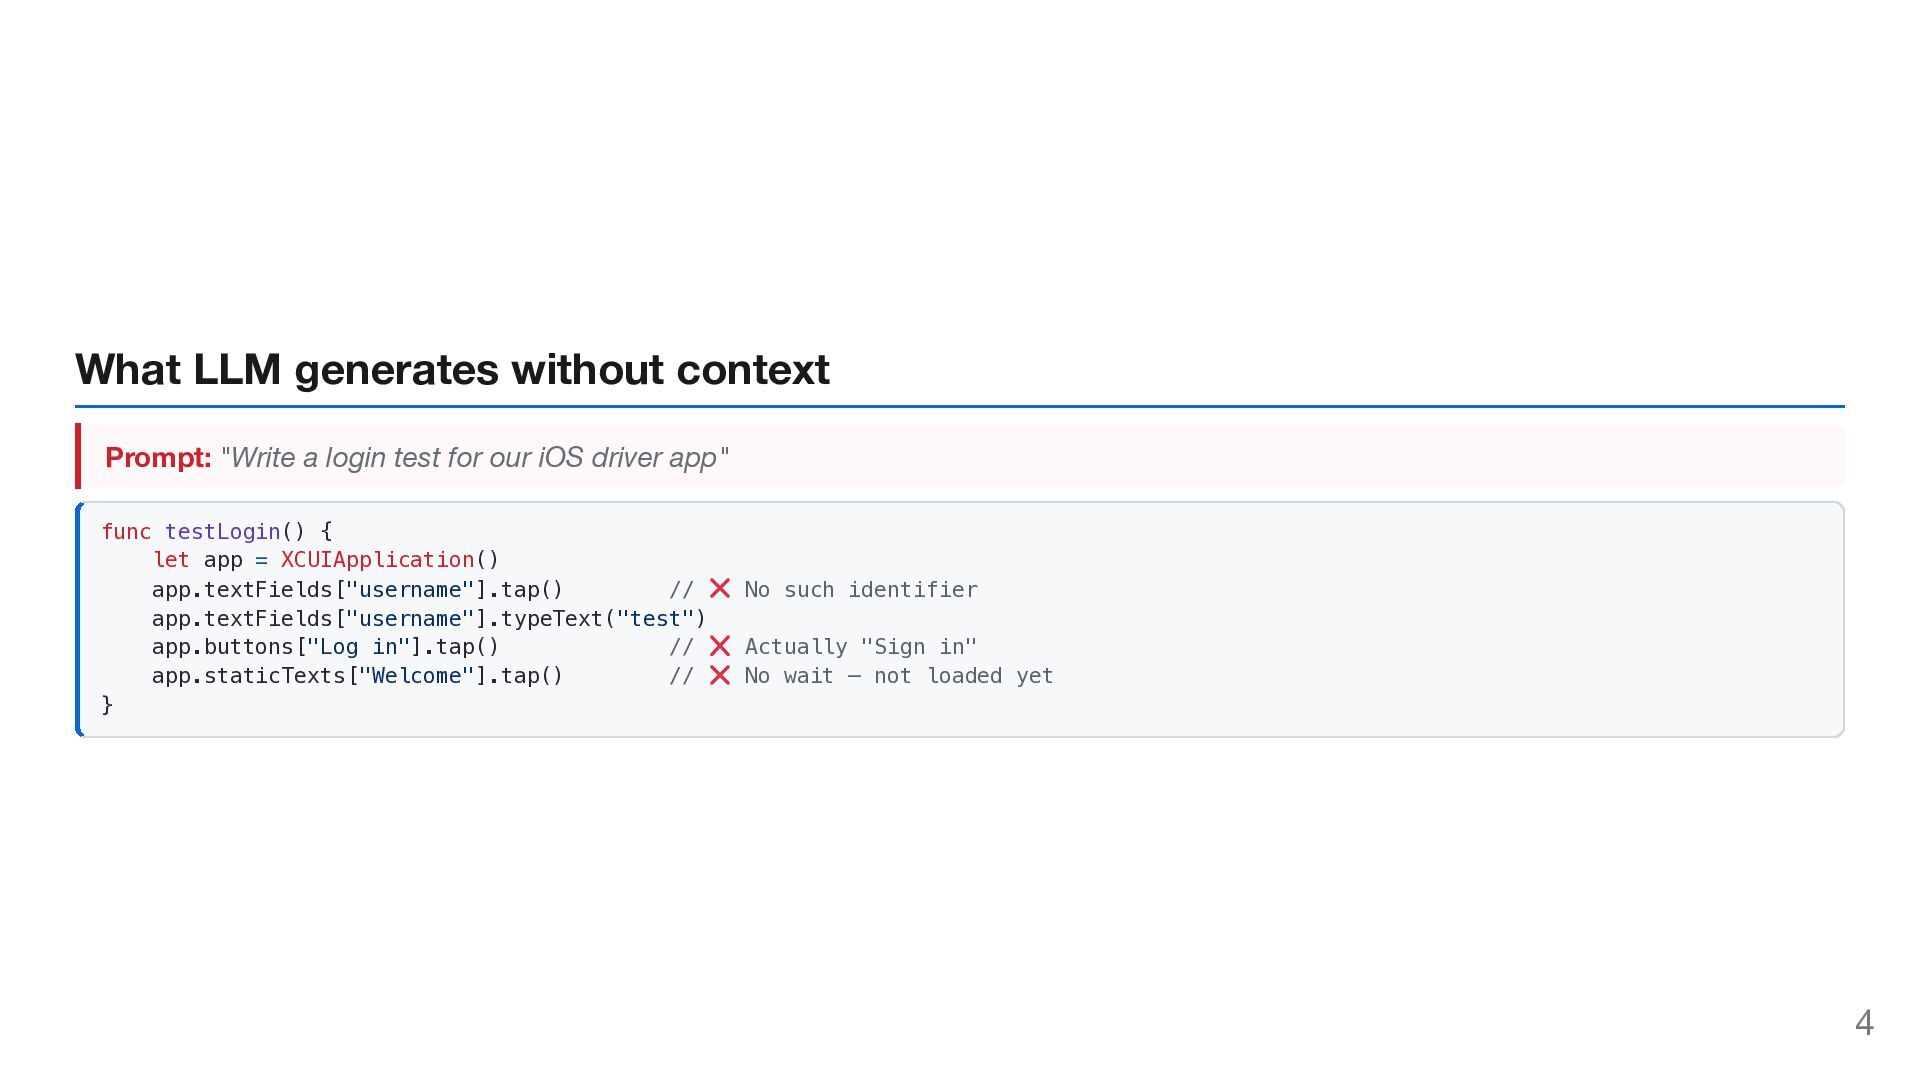
Task: Click the slide number 4
Action: tap(1864, 1022)
